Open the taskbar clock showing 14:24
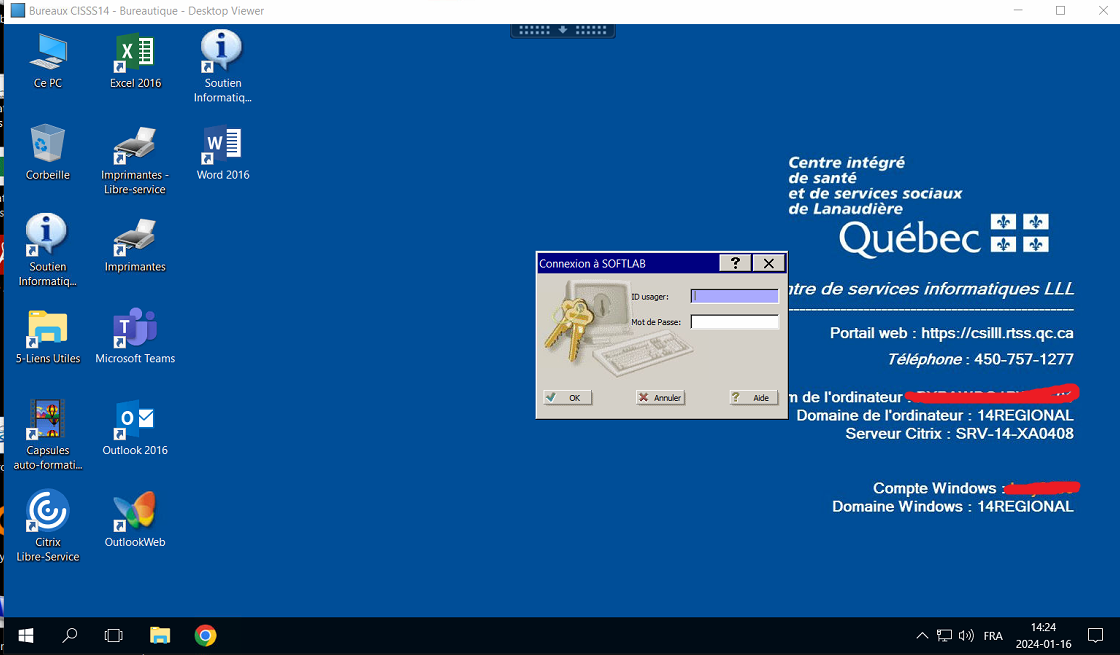Viewport: 1120px width, 655px height. click(x=1044, y=636)
